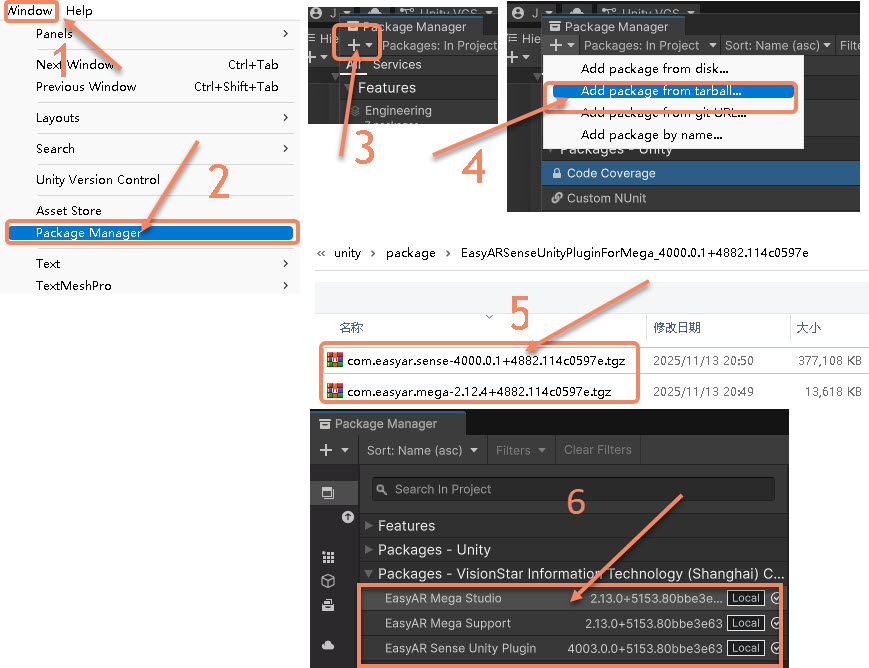
Task: Choose Add package from tarball
Action: [661, 91]
